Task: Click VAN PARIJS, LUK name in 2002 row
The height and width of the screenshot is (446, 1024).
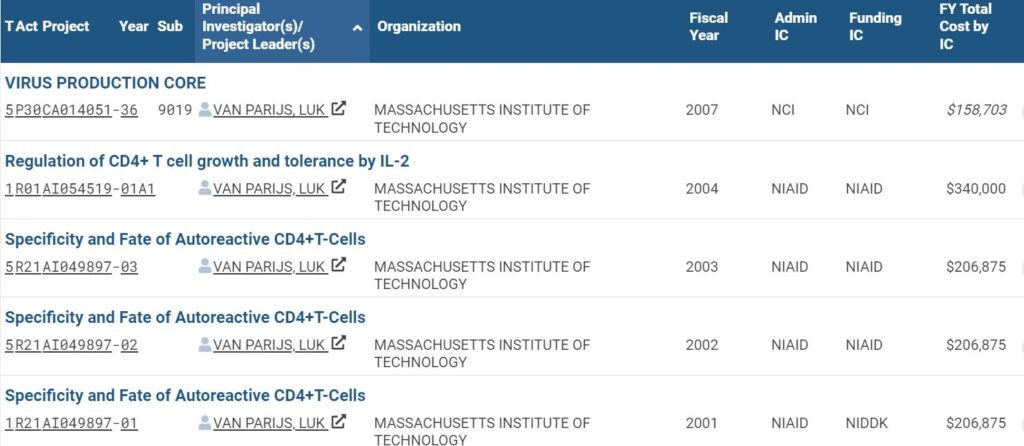Action: tap(269, 345)
